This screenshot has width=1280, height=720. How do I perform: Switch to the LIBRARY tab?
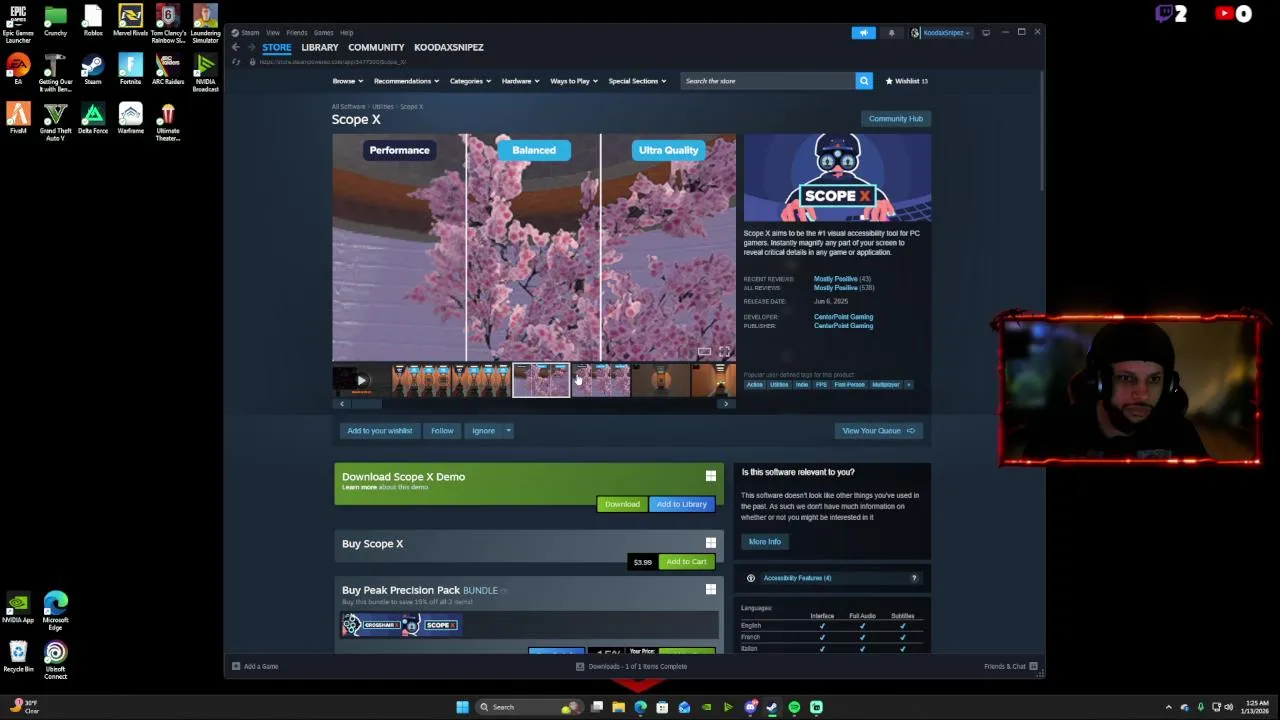coord(320,47)
